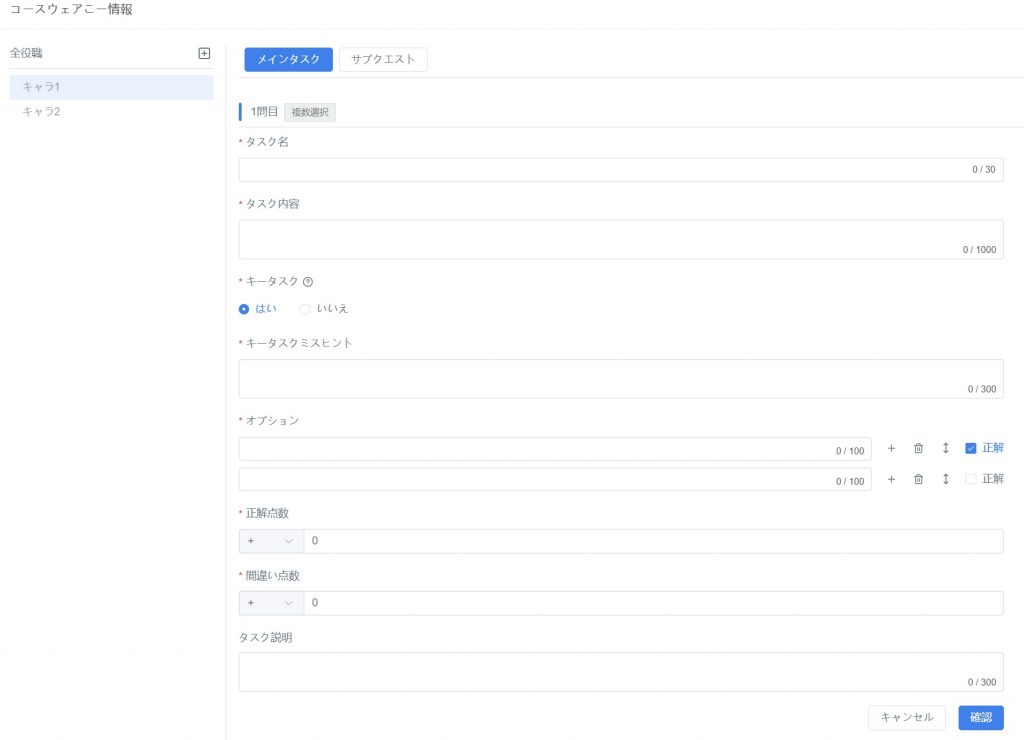Delete the second option using trash icon
This screenshot has height=740, width=1024.
point(918,480)
